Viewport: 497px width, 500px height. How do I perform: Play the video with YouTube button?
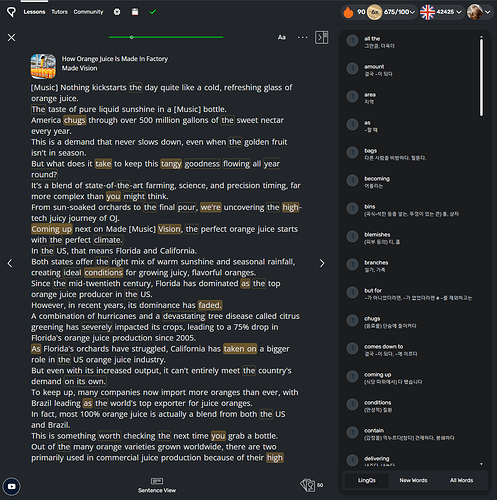[12, 486]
